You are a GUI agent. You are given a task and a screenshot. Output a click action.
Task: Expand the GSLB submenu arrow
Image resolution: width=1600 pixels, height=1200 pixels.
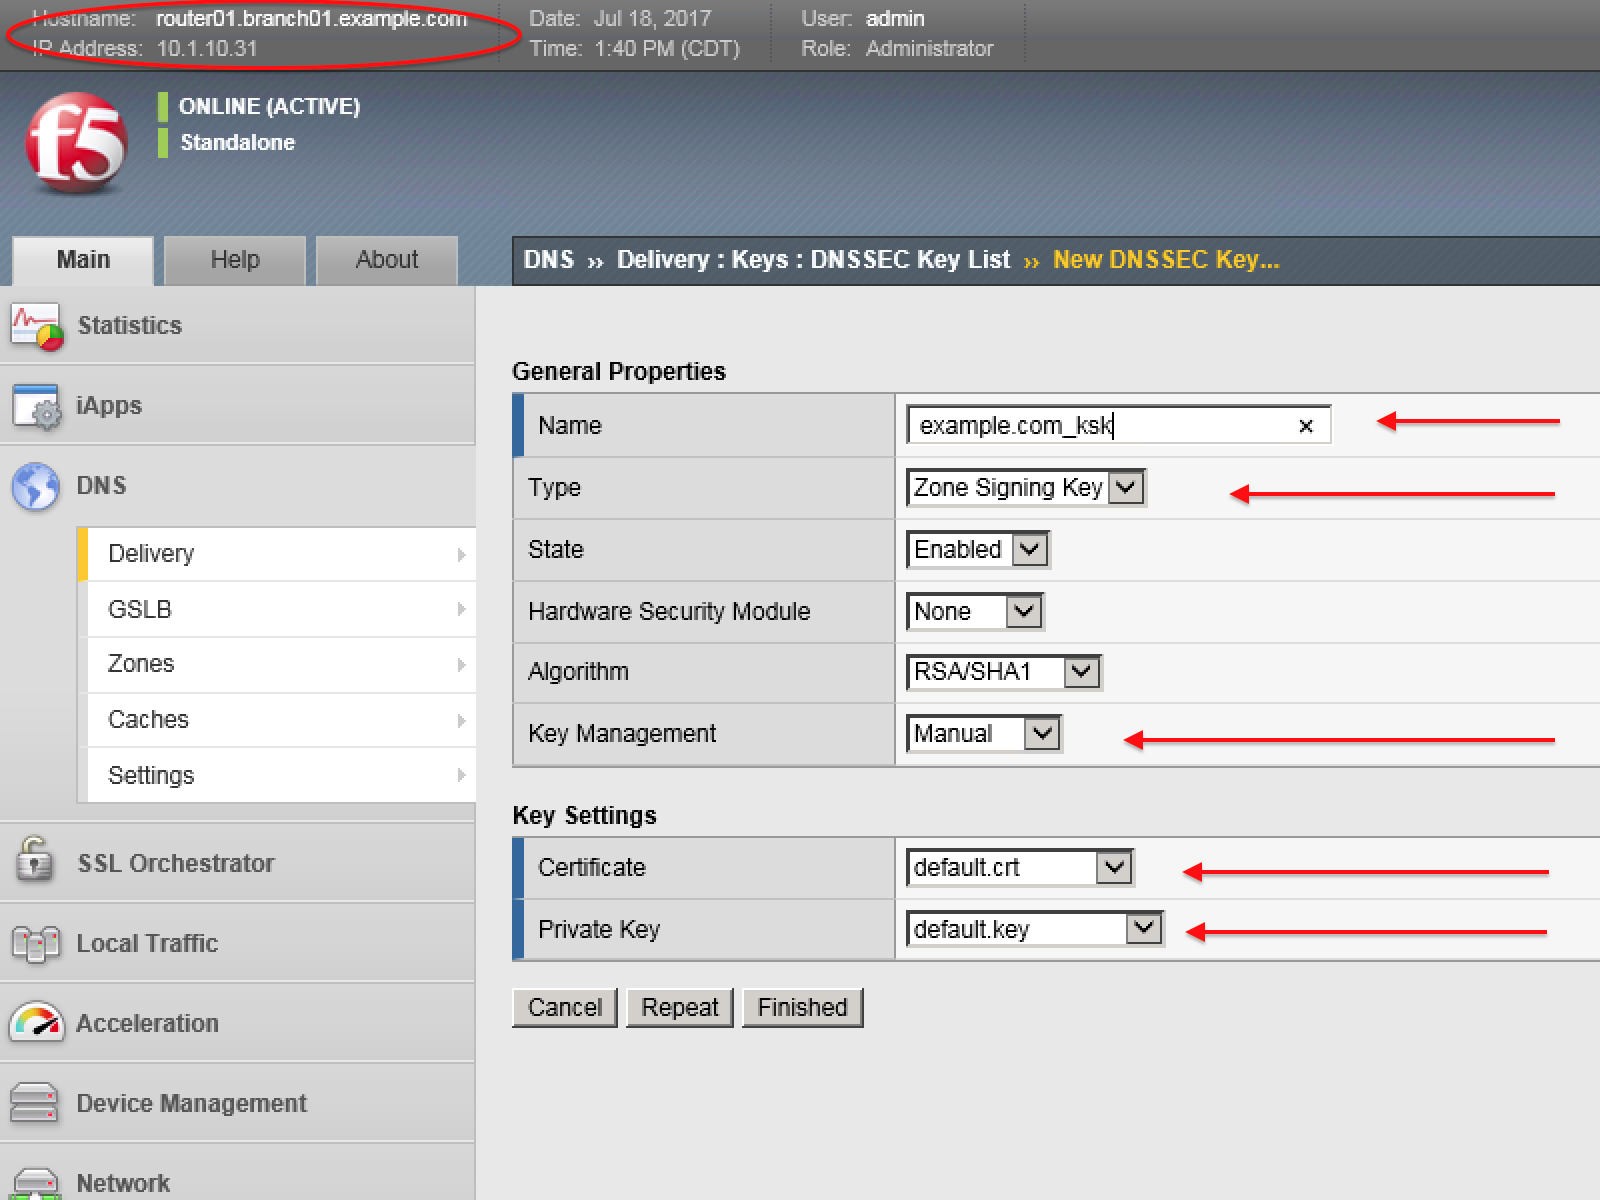coord(461,609)
